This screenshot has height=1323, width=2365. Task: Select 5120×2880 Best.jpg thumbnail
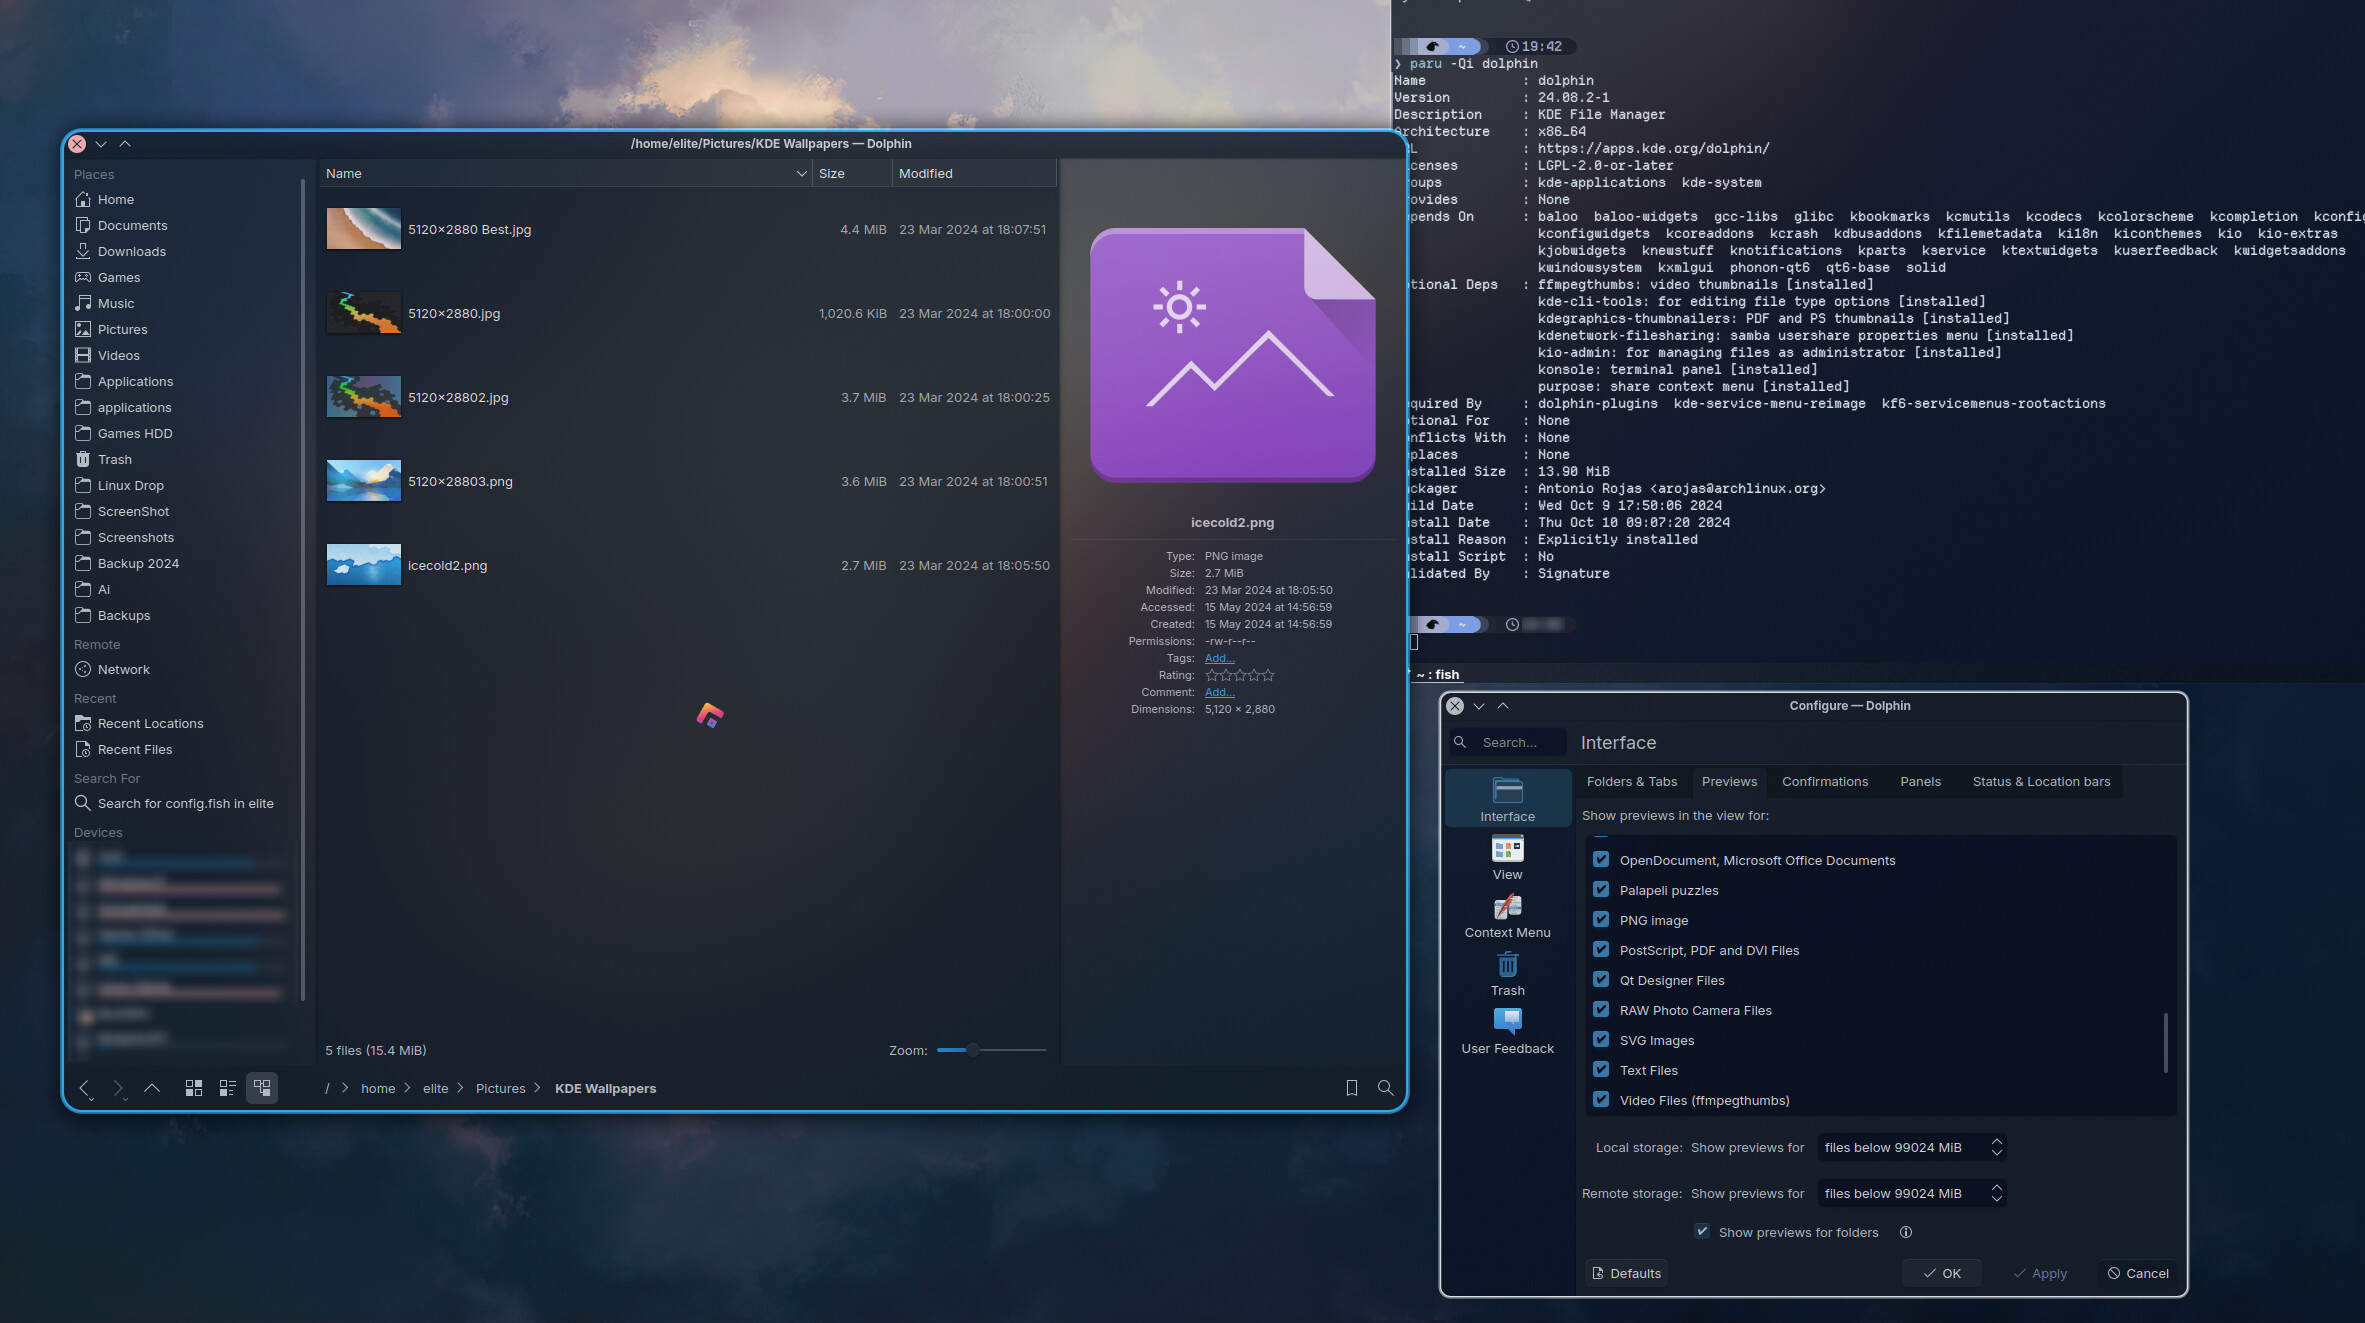pyautogui.click(x=363, y=229)
